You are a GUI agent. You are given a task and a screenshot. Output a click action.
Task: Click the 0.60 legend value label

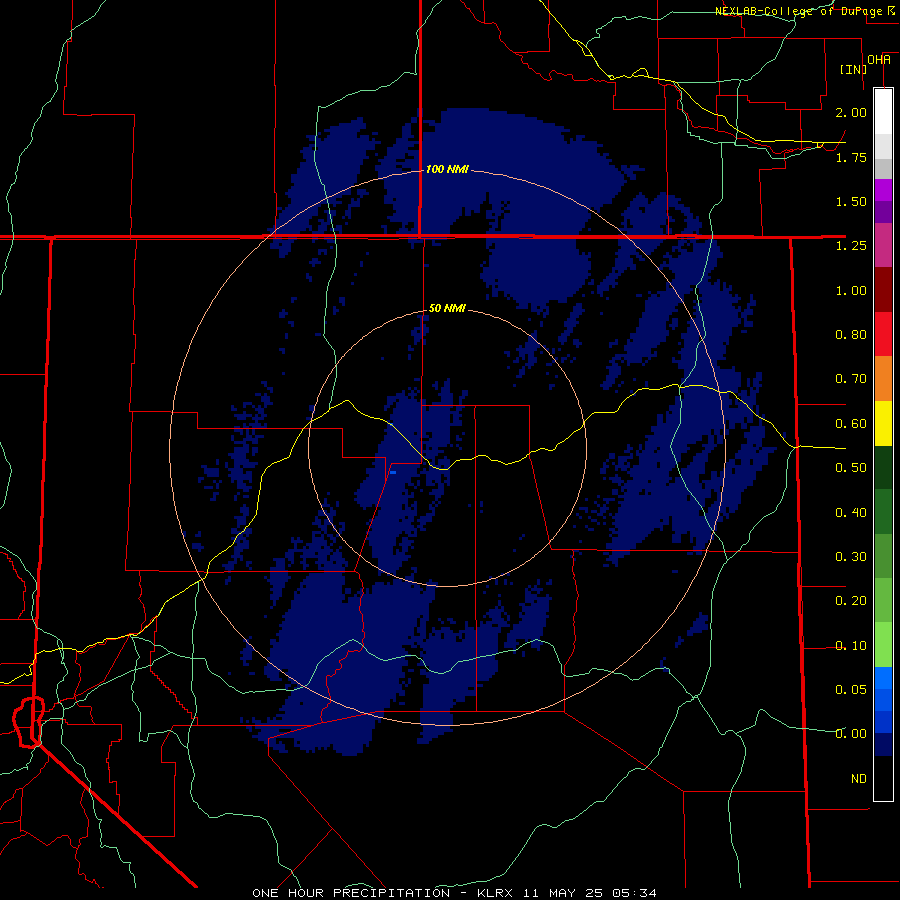click(851, 424)
